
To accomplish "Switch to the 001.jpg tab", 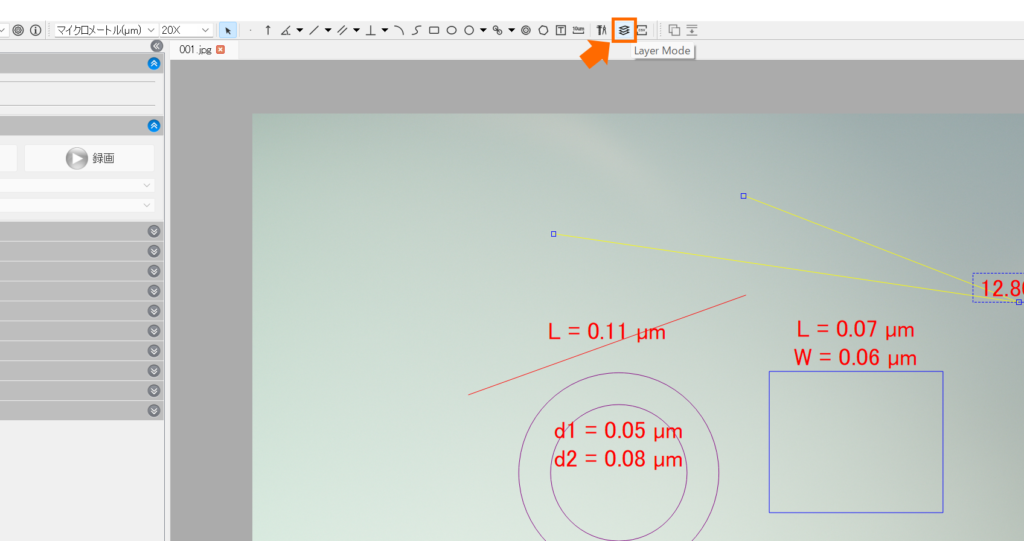I will pyautogui.click(x=195, y=50).
